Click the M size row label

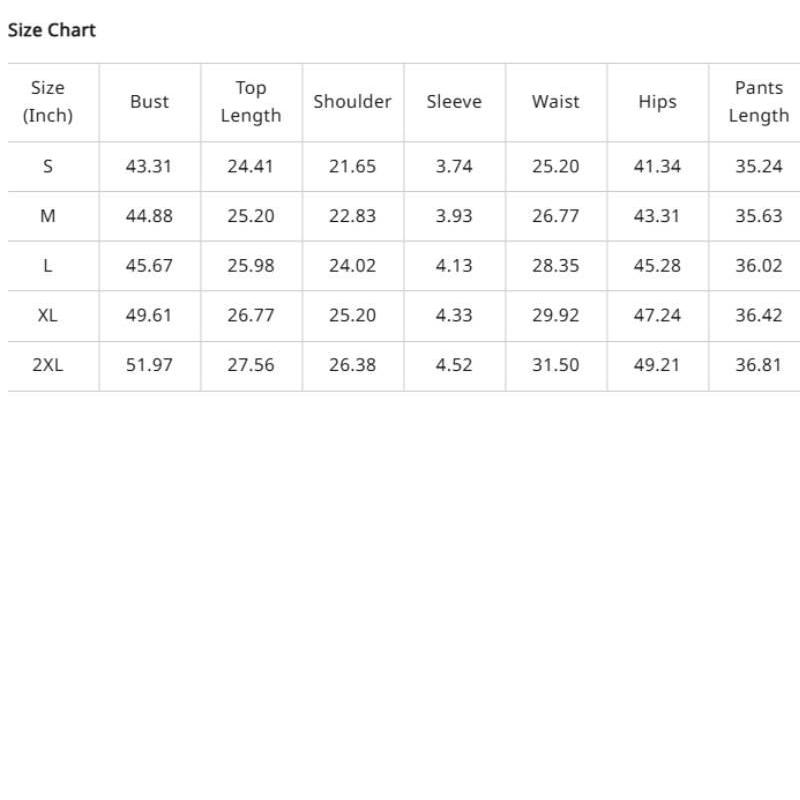click(x=48, y=216)
